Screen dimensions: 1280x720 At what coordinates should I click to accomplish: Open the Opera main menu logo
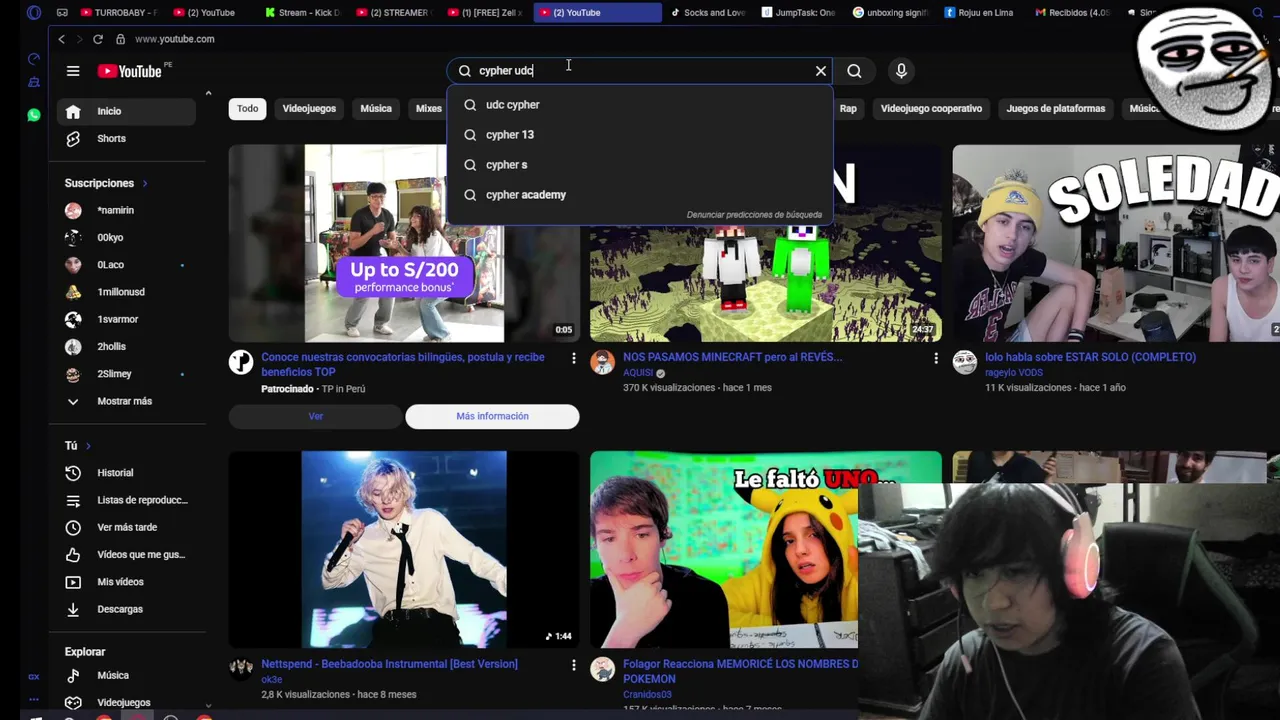(34, 13)
